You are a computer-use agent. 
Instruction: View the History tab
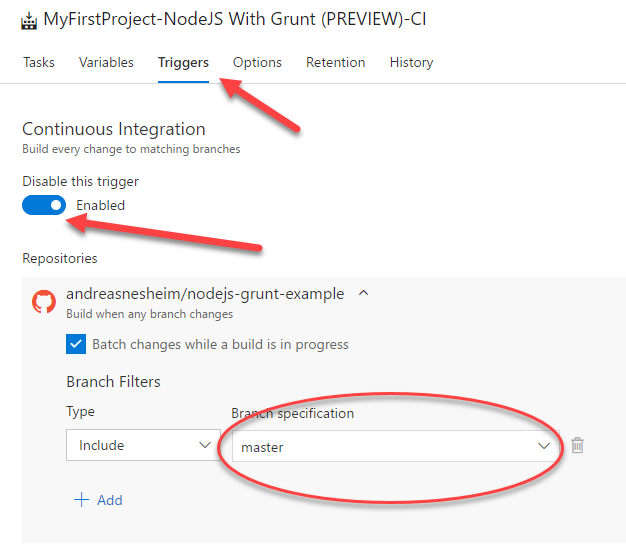[411, 63]
